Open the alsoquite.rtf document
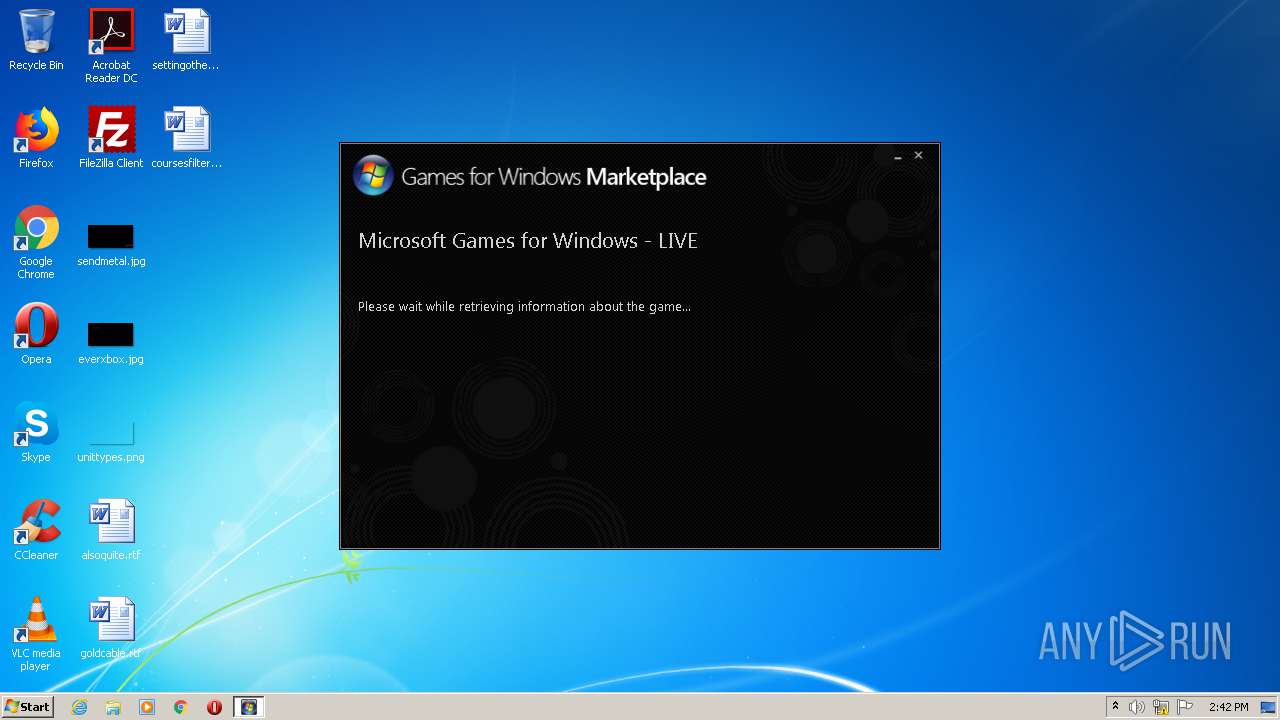 pyautogui.click(x=111, y=530)
